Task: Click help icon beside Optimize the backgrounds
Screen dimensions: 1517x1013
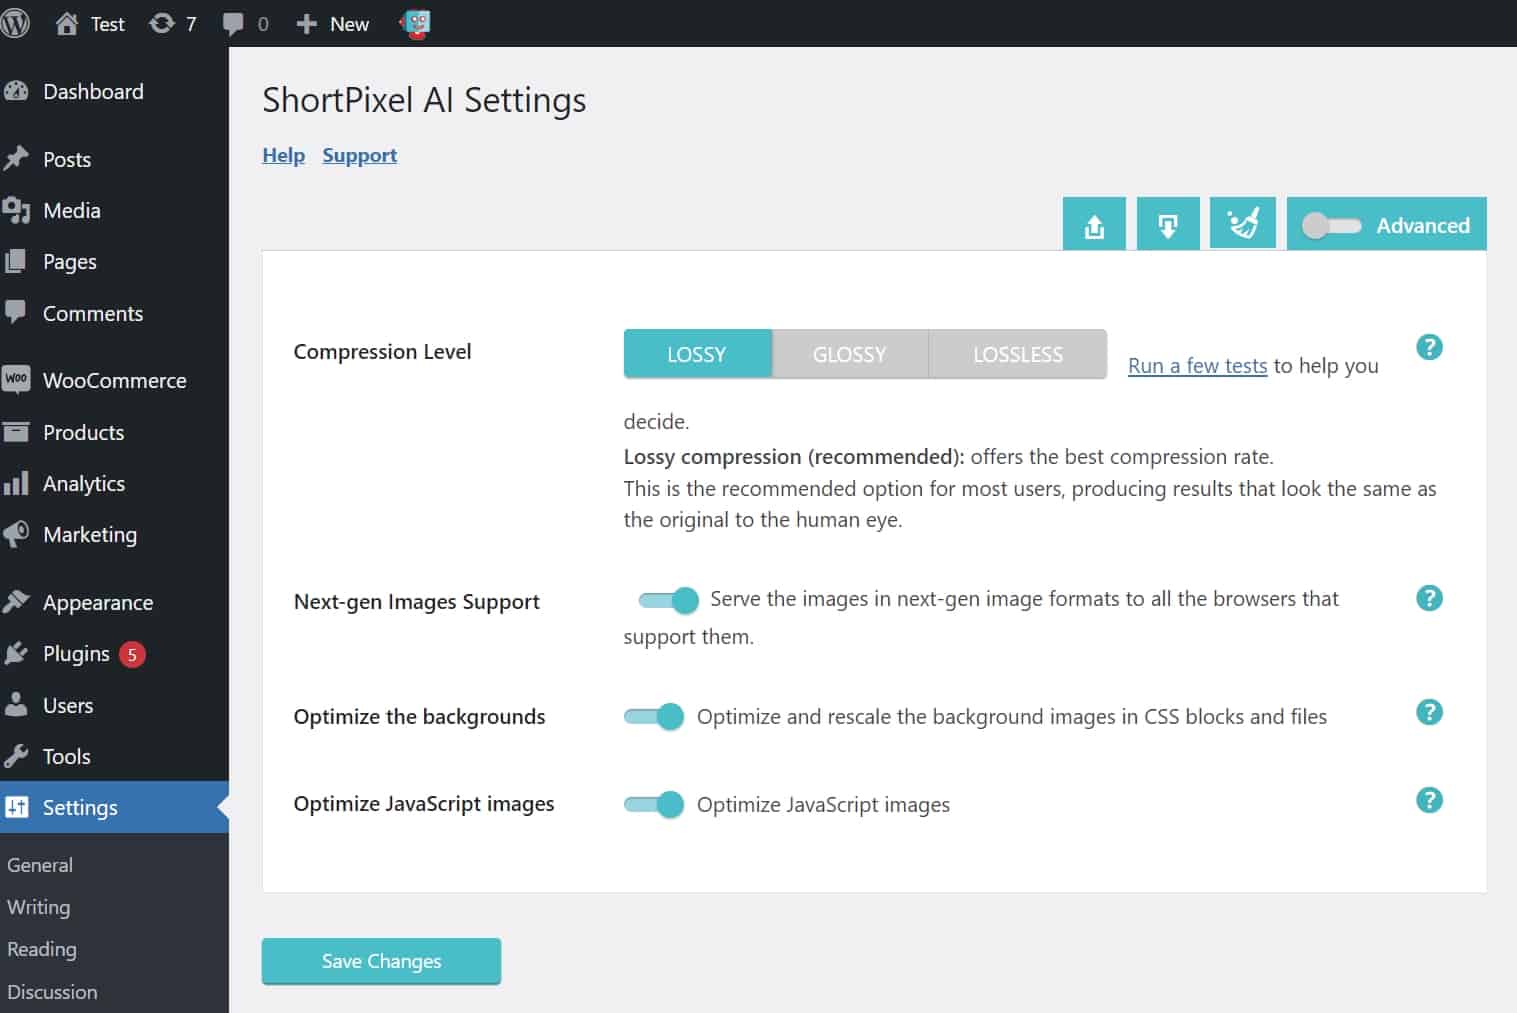Action: point(1429,712)
